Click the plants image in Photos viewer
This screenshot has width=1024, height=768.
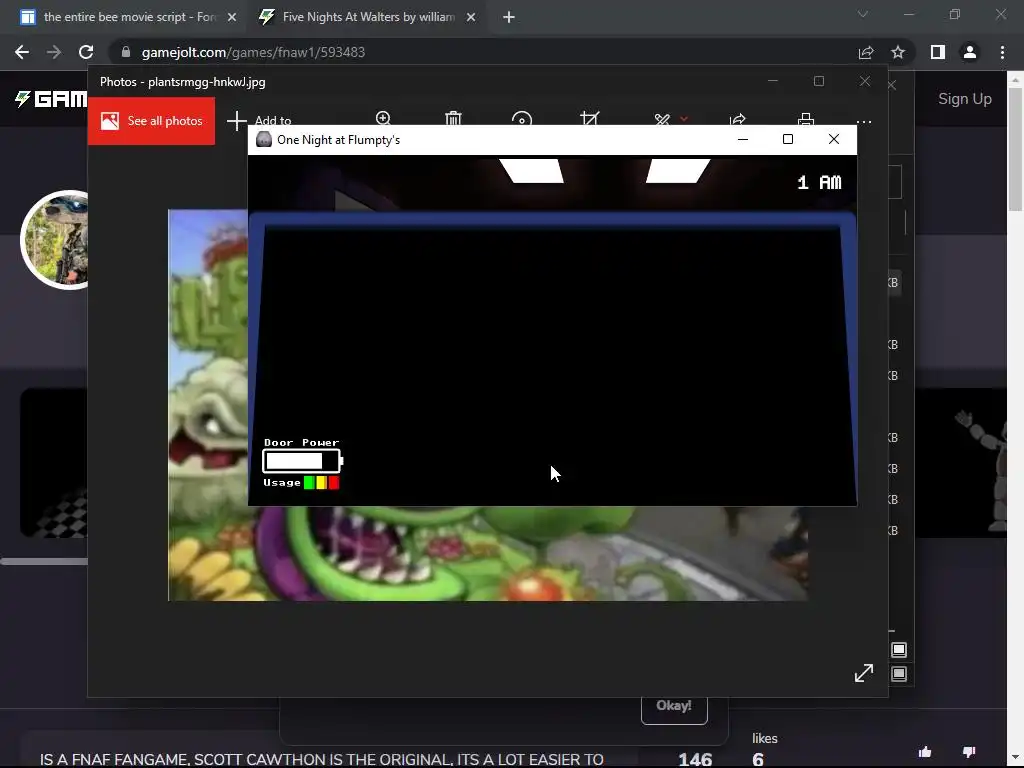click(488, 554)
